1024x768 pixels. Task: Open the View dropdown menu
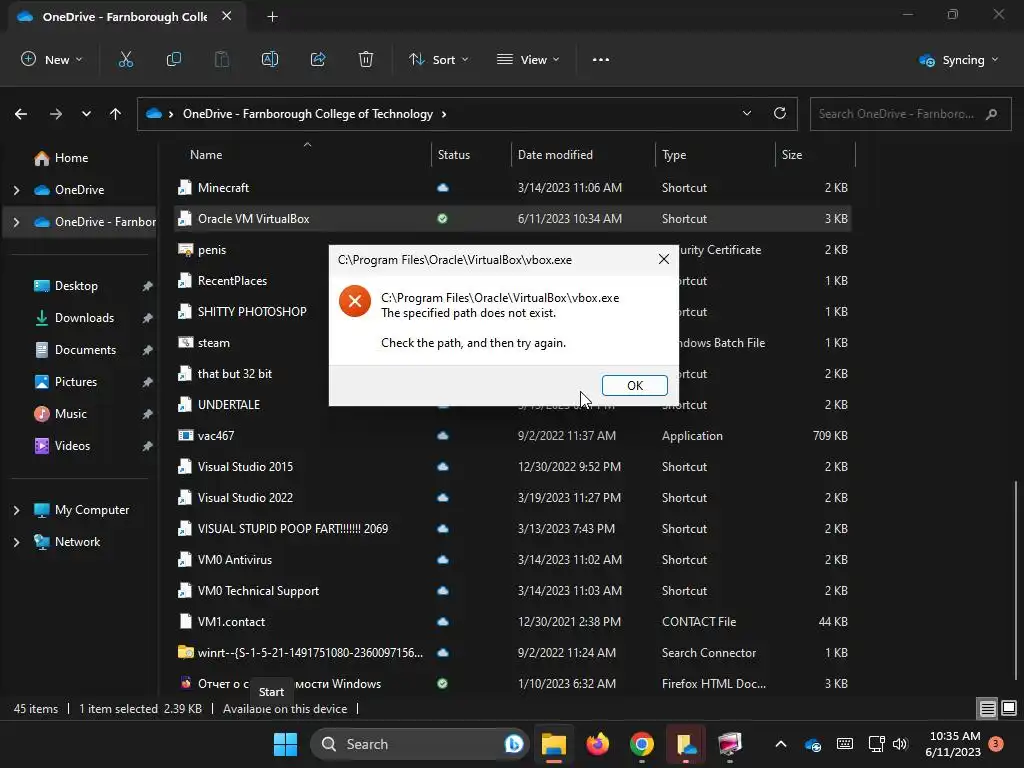528,59
